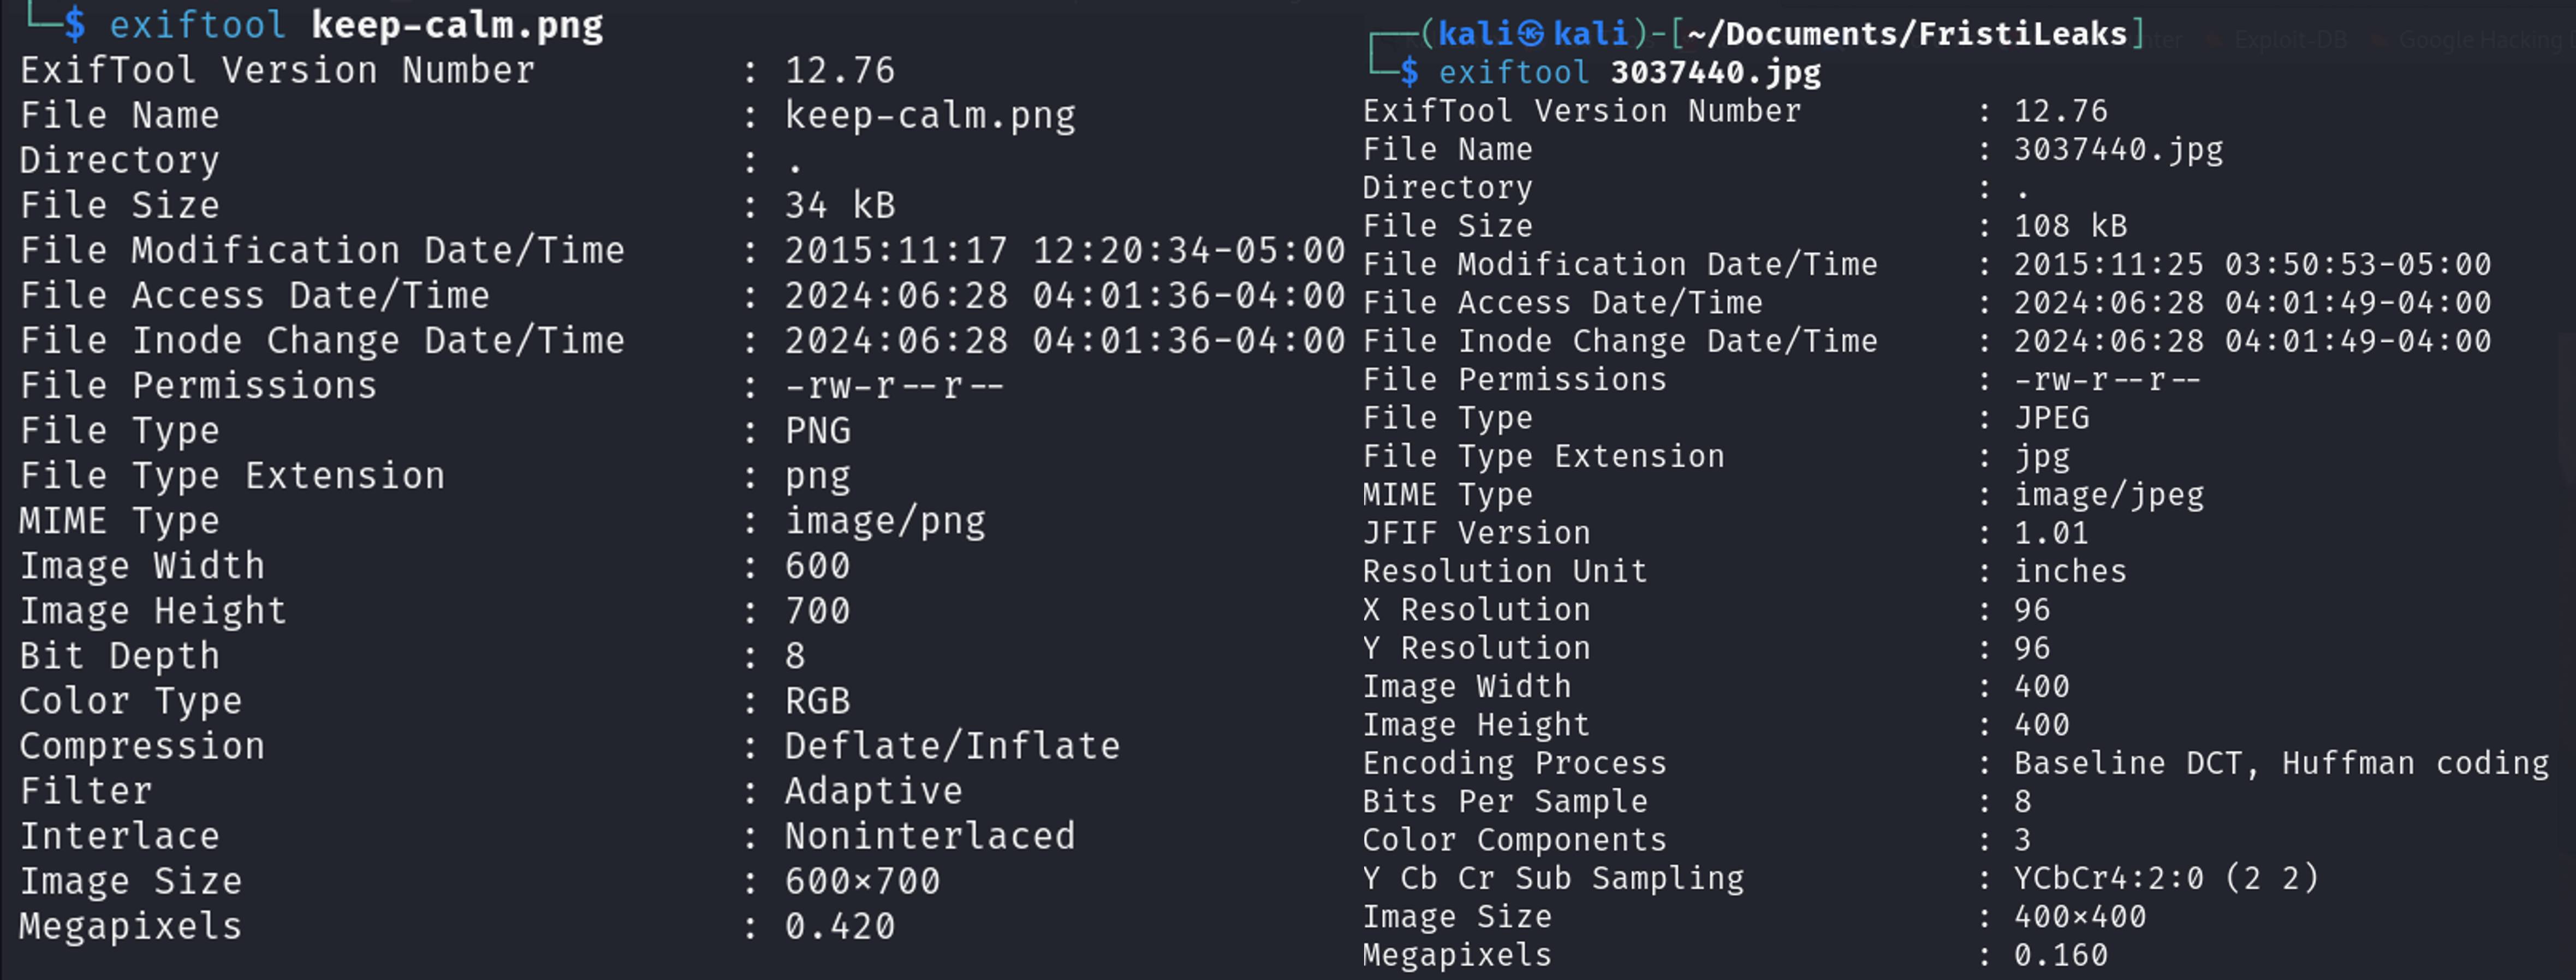This screenshot has height=980, width=2576.
Task: Click the ~/Documents/FristiLeaks path in the prompt
Action: pyautogui.click(x=1907, y=34)
